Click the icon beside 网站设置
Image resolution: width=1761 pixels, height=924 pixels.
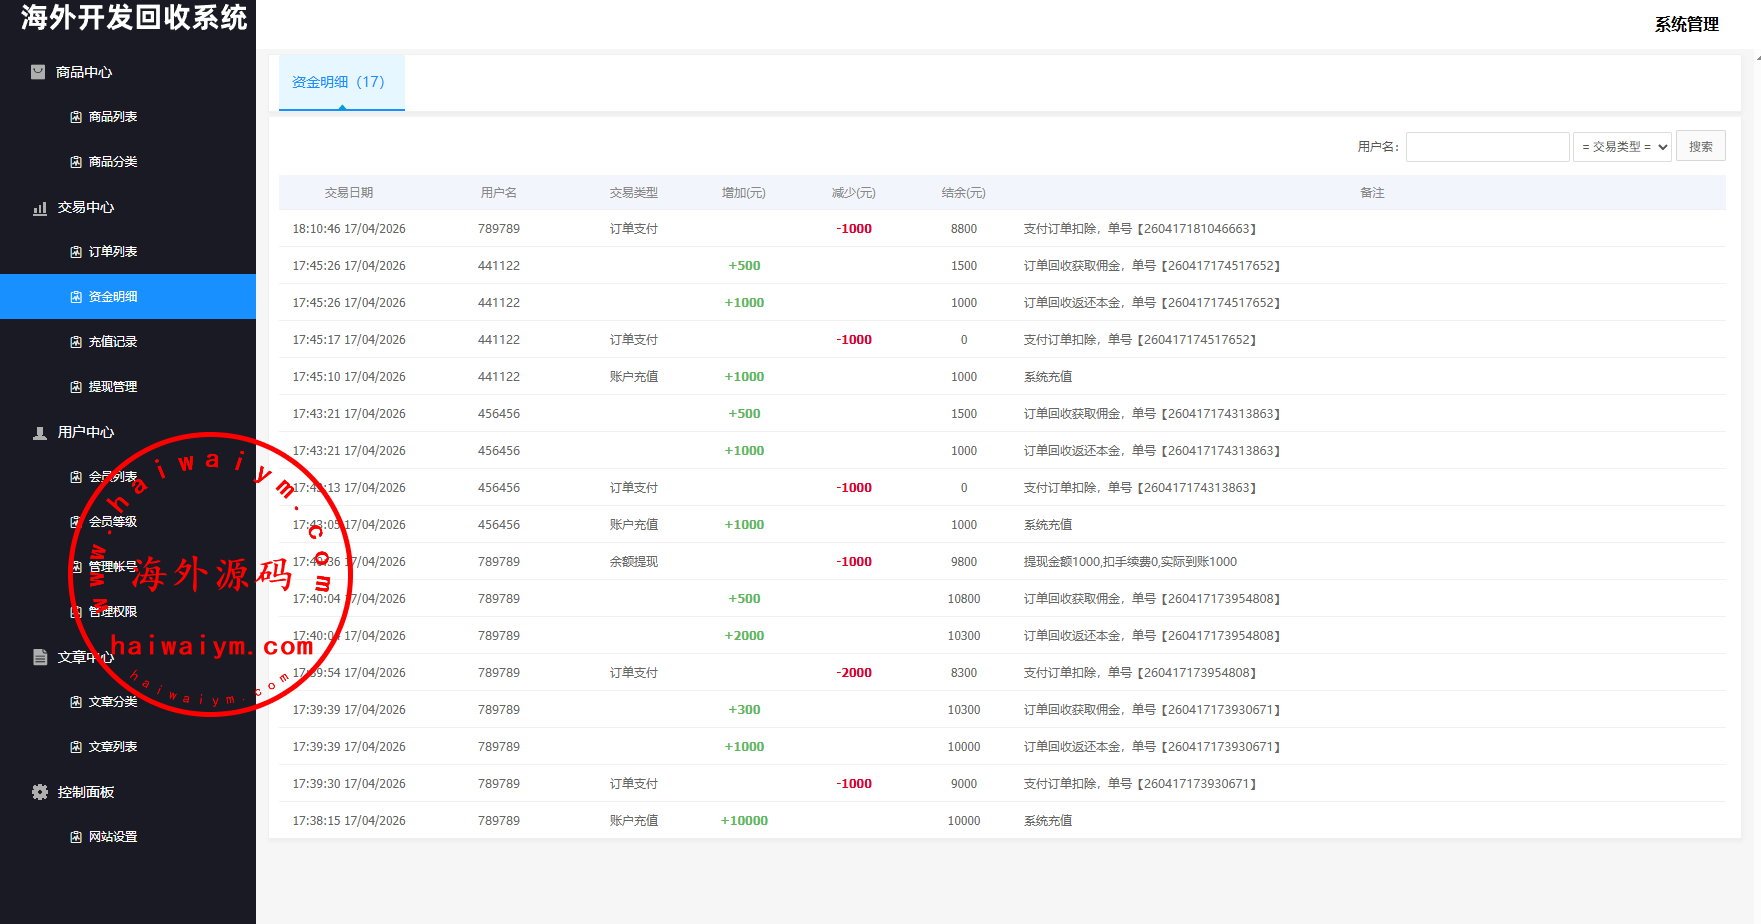76,837
